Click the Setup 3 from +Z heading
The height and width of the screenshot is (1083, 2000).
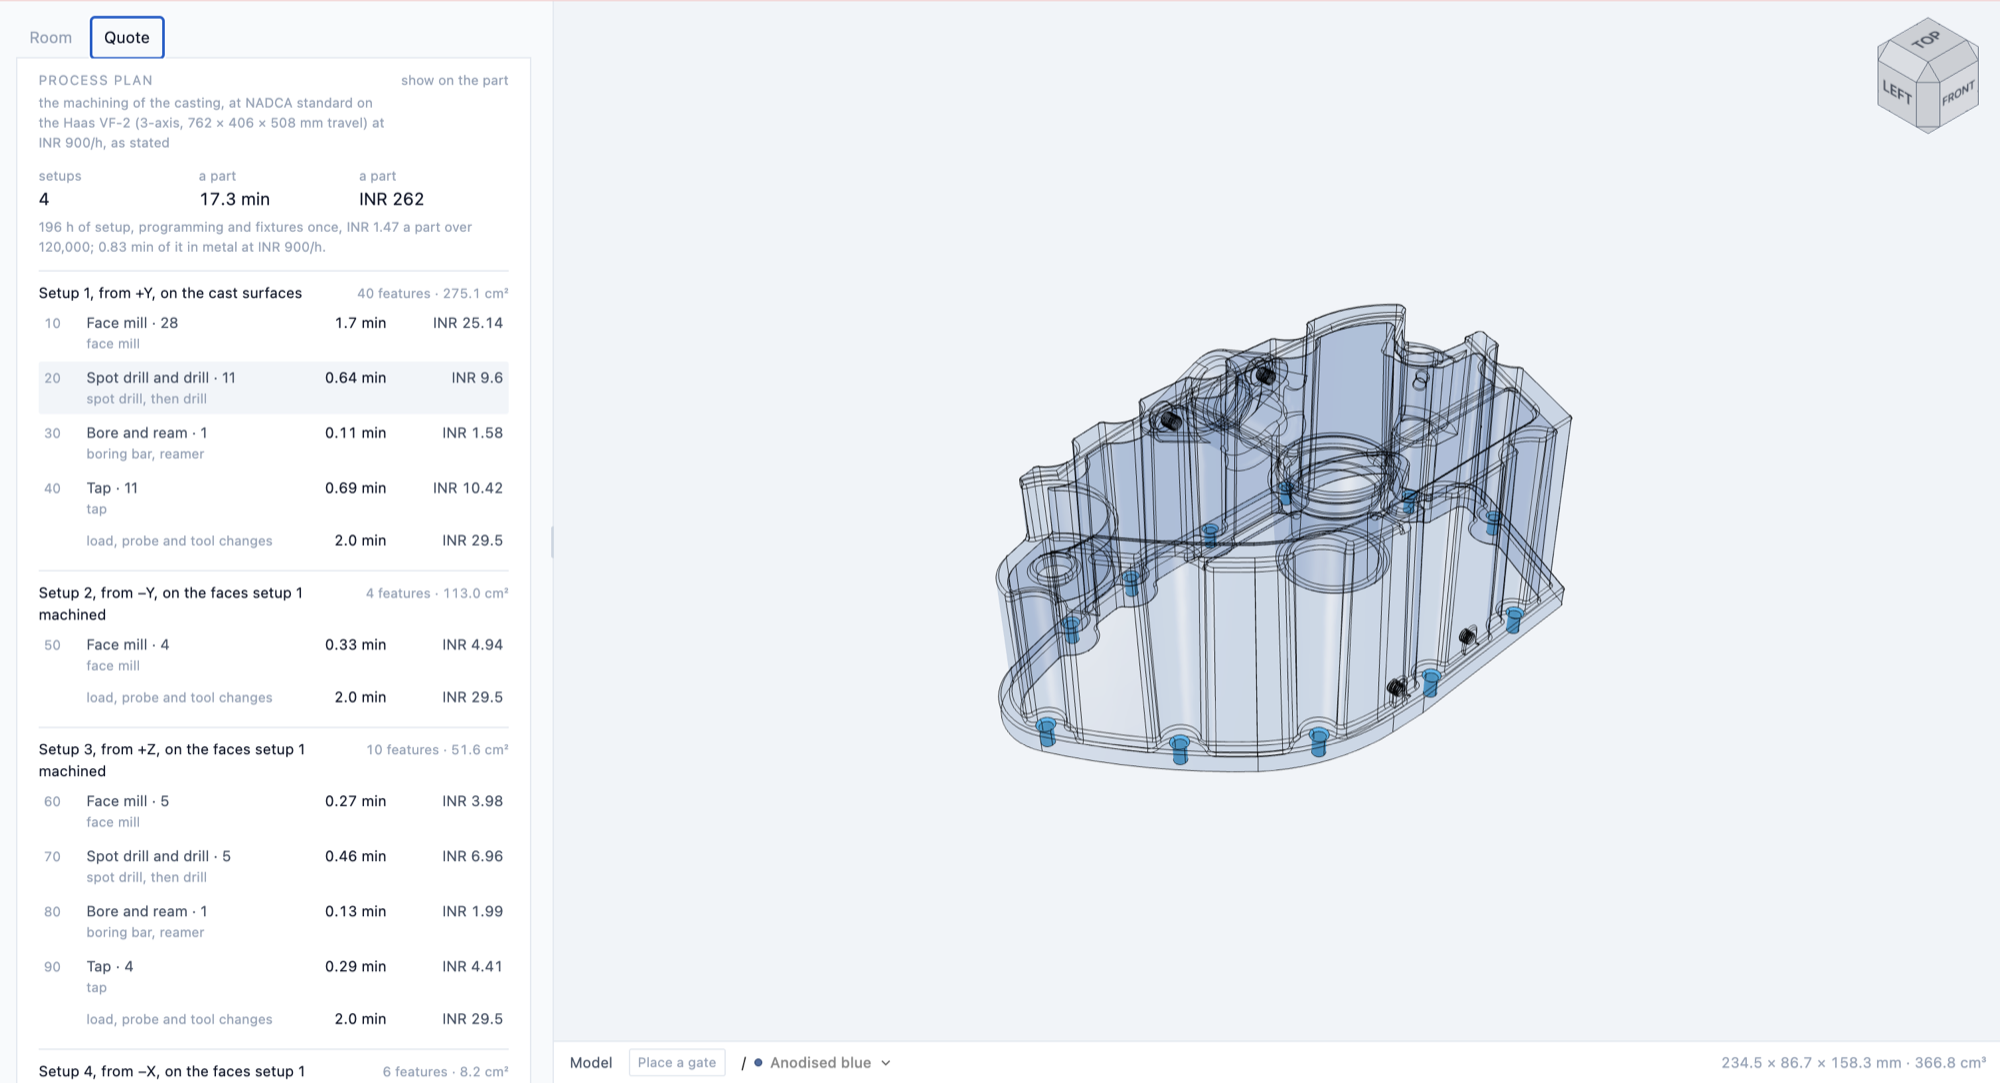point(172,760)
